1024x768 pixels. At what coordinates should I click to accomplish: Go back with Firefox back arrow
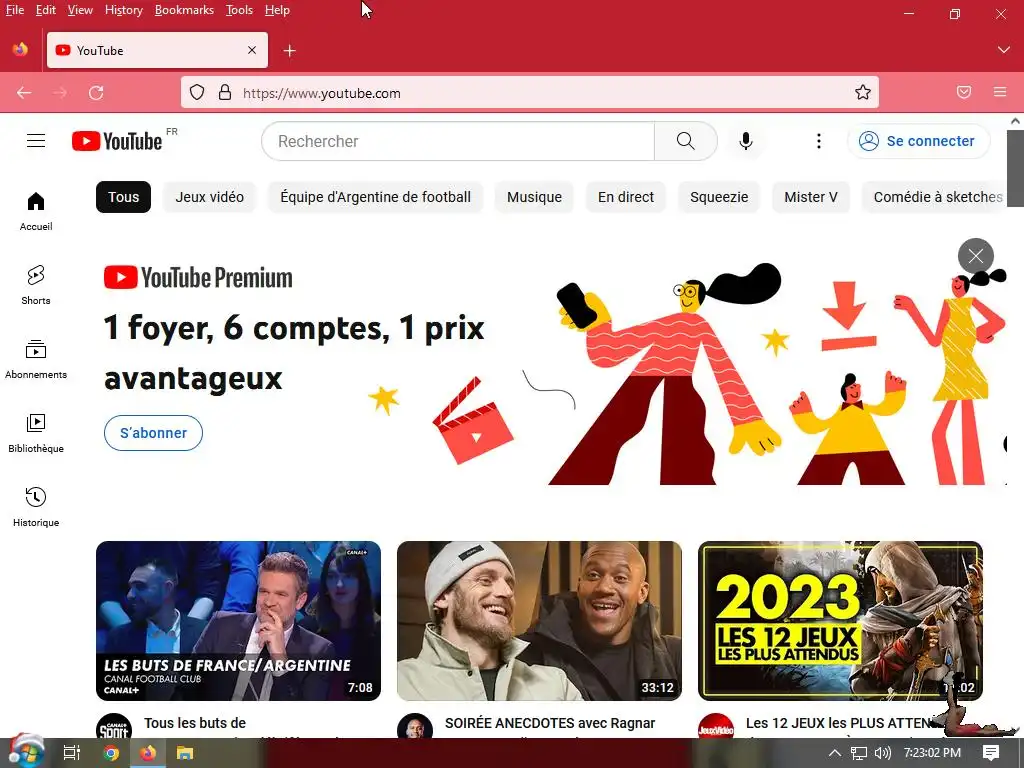(24, 93)
